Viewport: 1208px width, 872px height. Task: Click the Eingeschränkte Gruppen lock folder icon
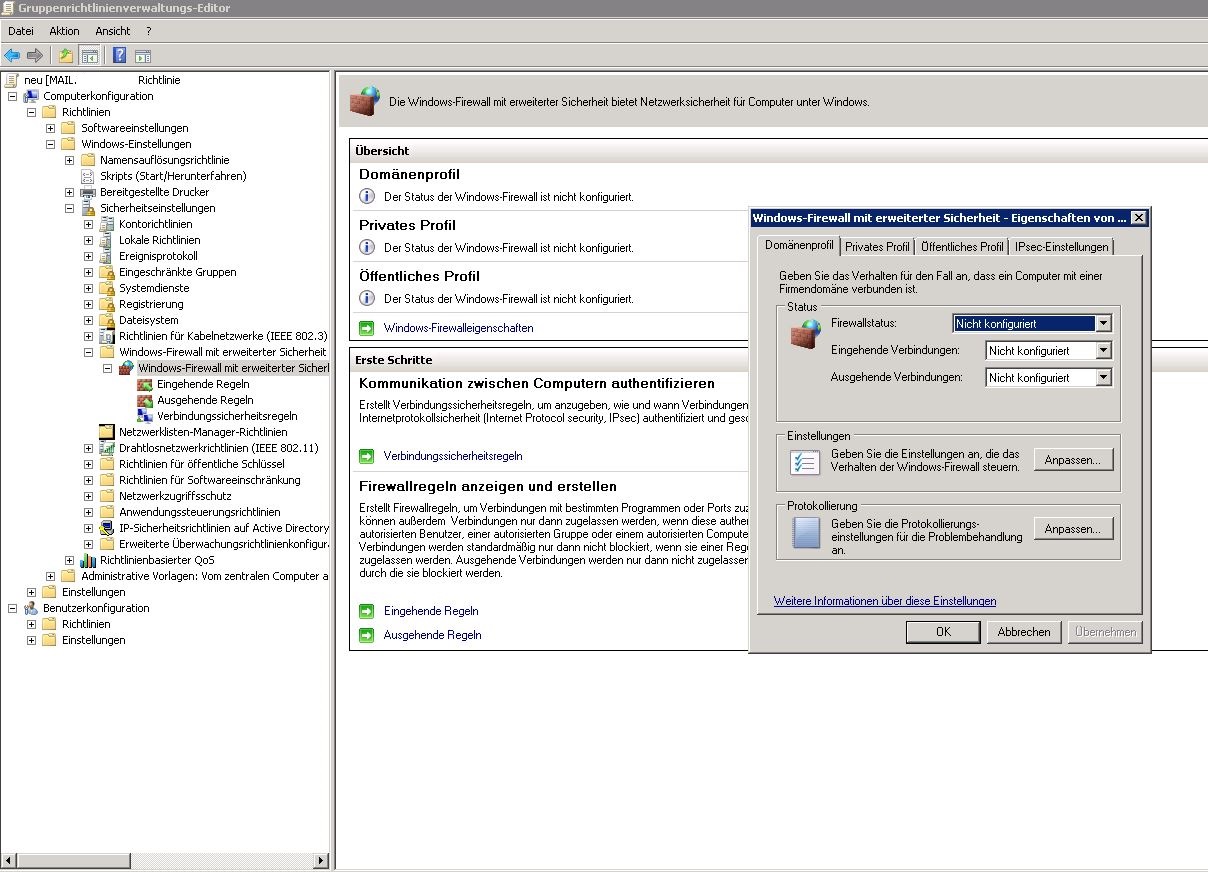[107, 272]
